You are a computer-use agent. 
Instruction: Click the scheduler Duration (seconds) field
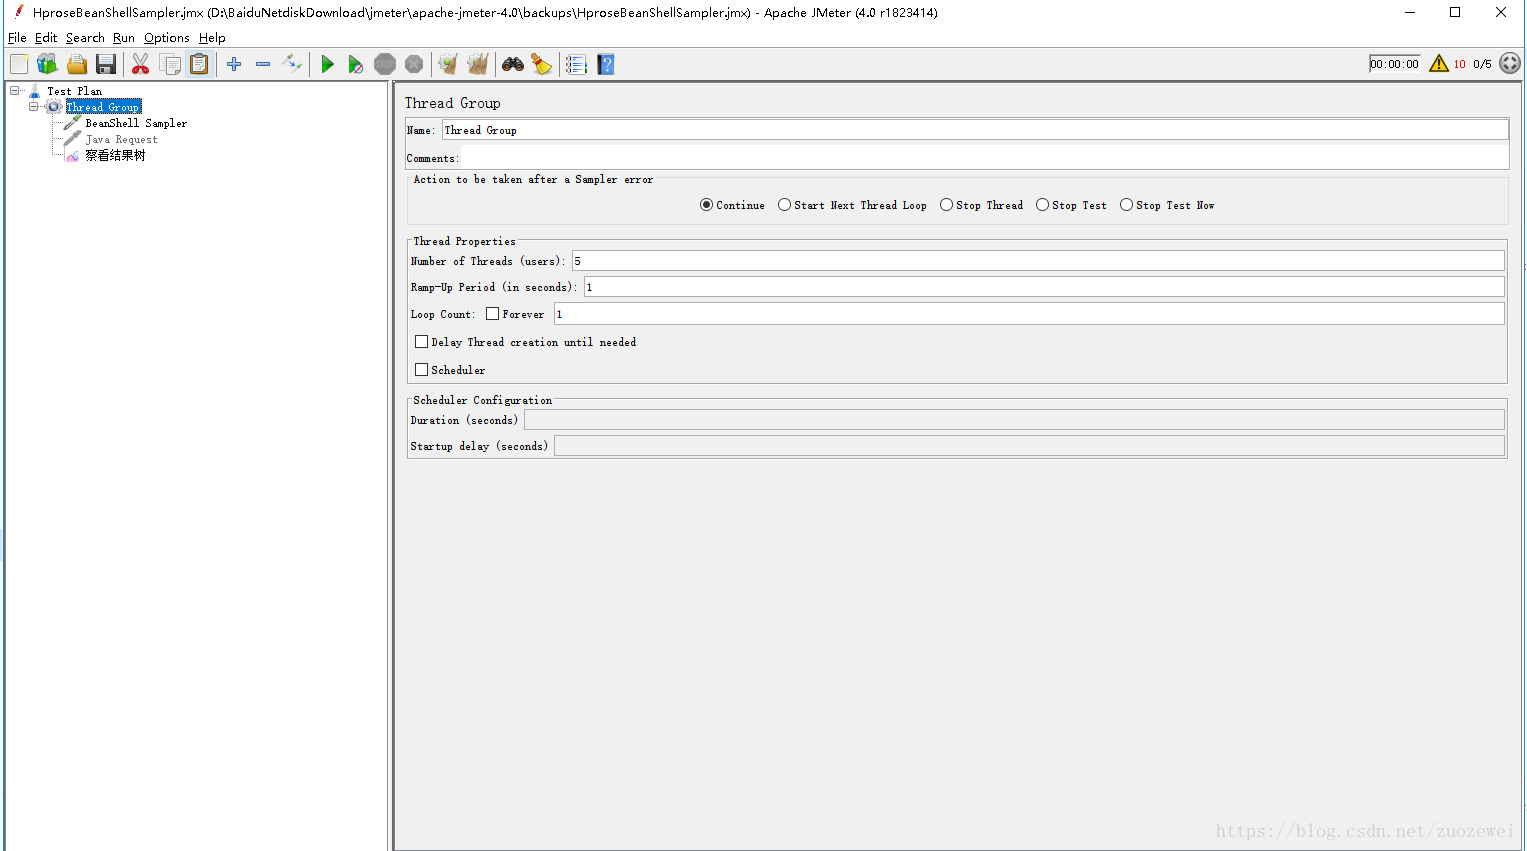(x=1014, y=420)
